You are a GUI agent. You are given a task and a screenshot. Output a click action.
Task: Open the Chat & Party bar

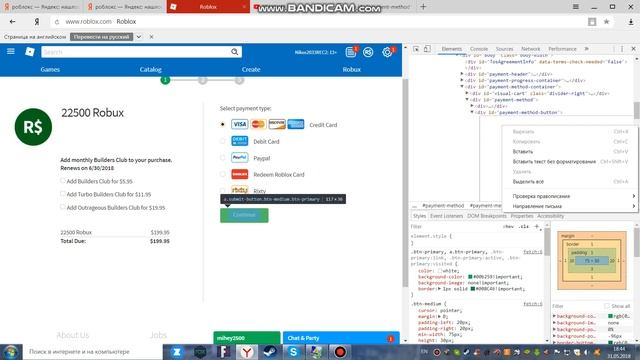click(x=341, y=338)
